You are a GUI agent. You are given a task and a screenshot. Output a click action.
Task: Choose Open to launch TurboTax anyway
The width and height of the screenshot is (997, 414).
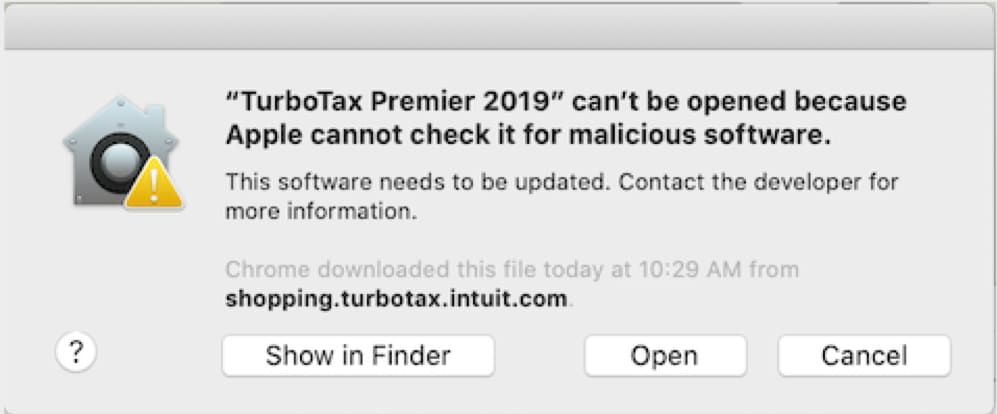pos(665,355)
